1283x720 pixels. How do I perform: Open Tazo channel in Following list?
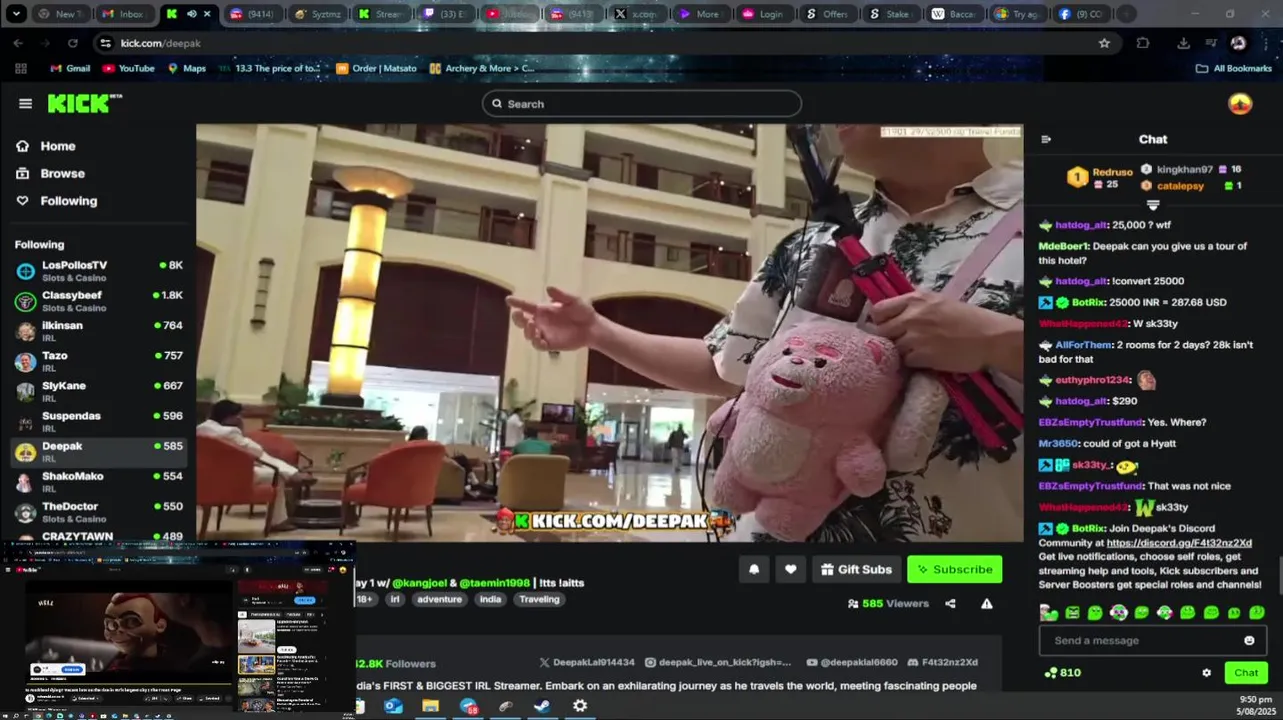point(98,361)
